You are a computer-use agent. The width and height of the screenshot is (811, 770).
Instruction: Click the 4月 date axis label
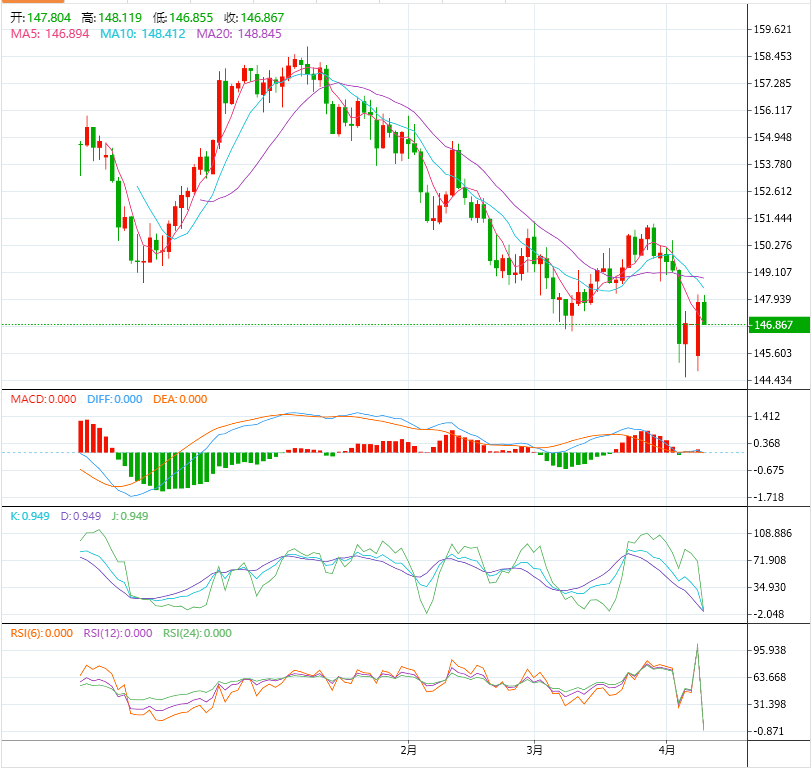(667, 749)
